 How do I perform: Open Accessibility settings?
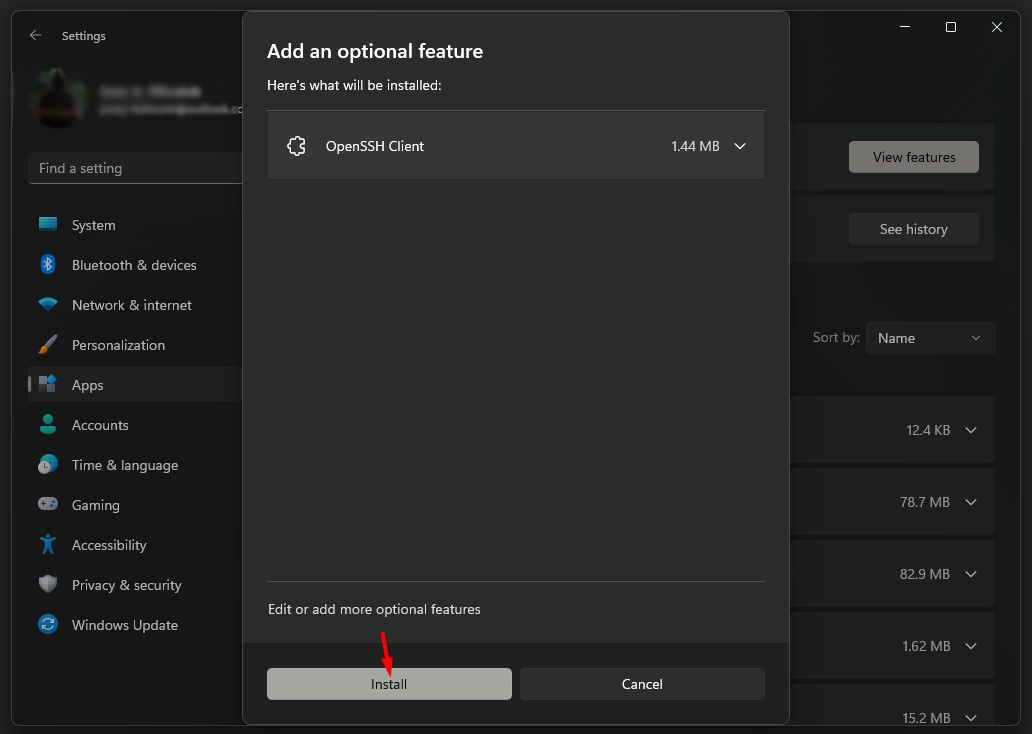(136, 545)
